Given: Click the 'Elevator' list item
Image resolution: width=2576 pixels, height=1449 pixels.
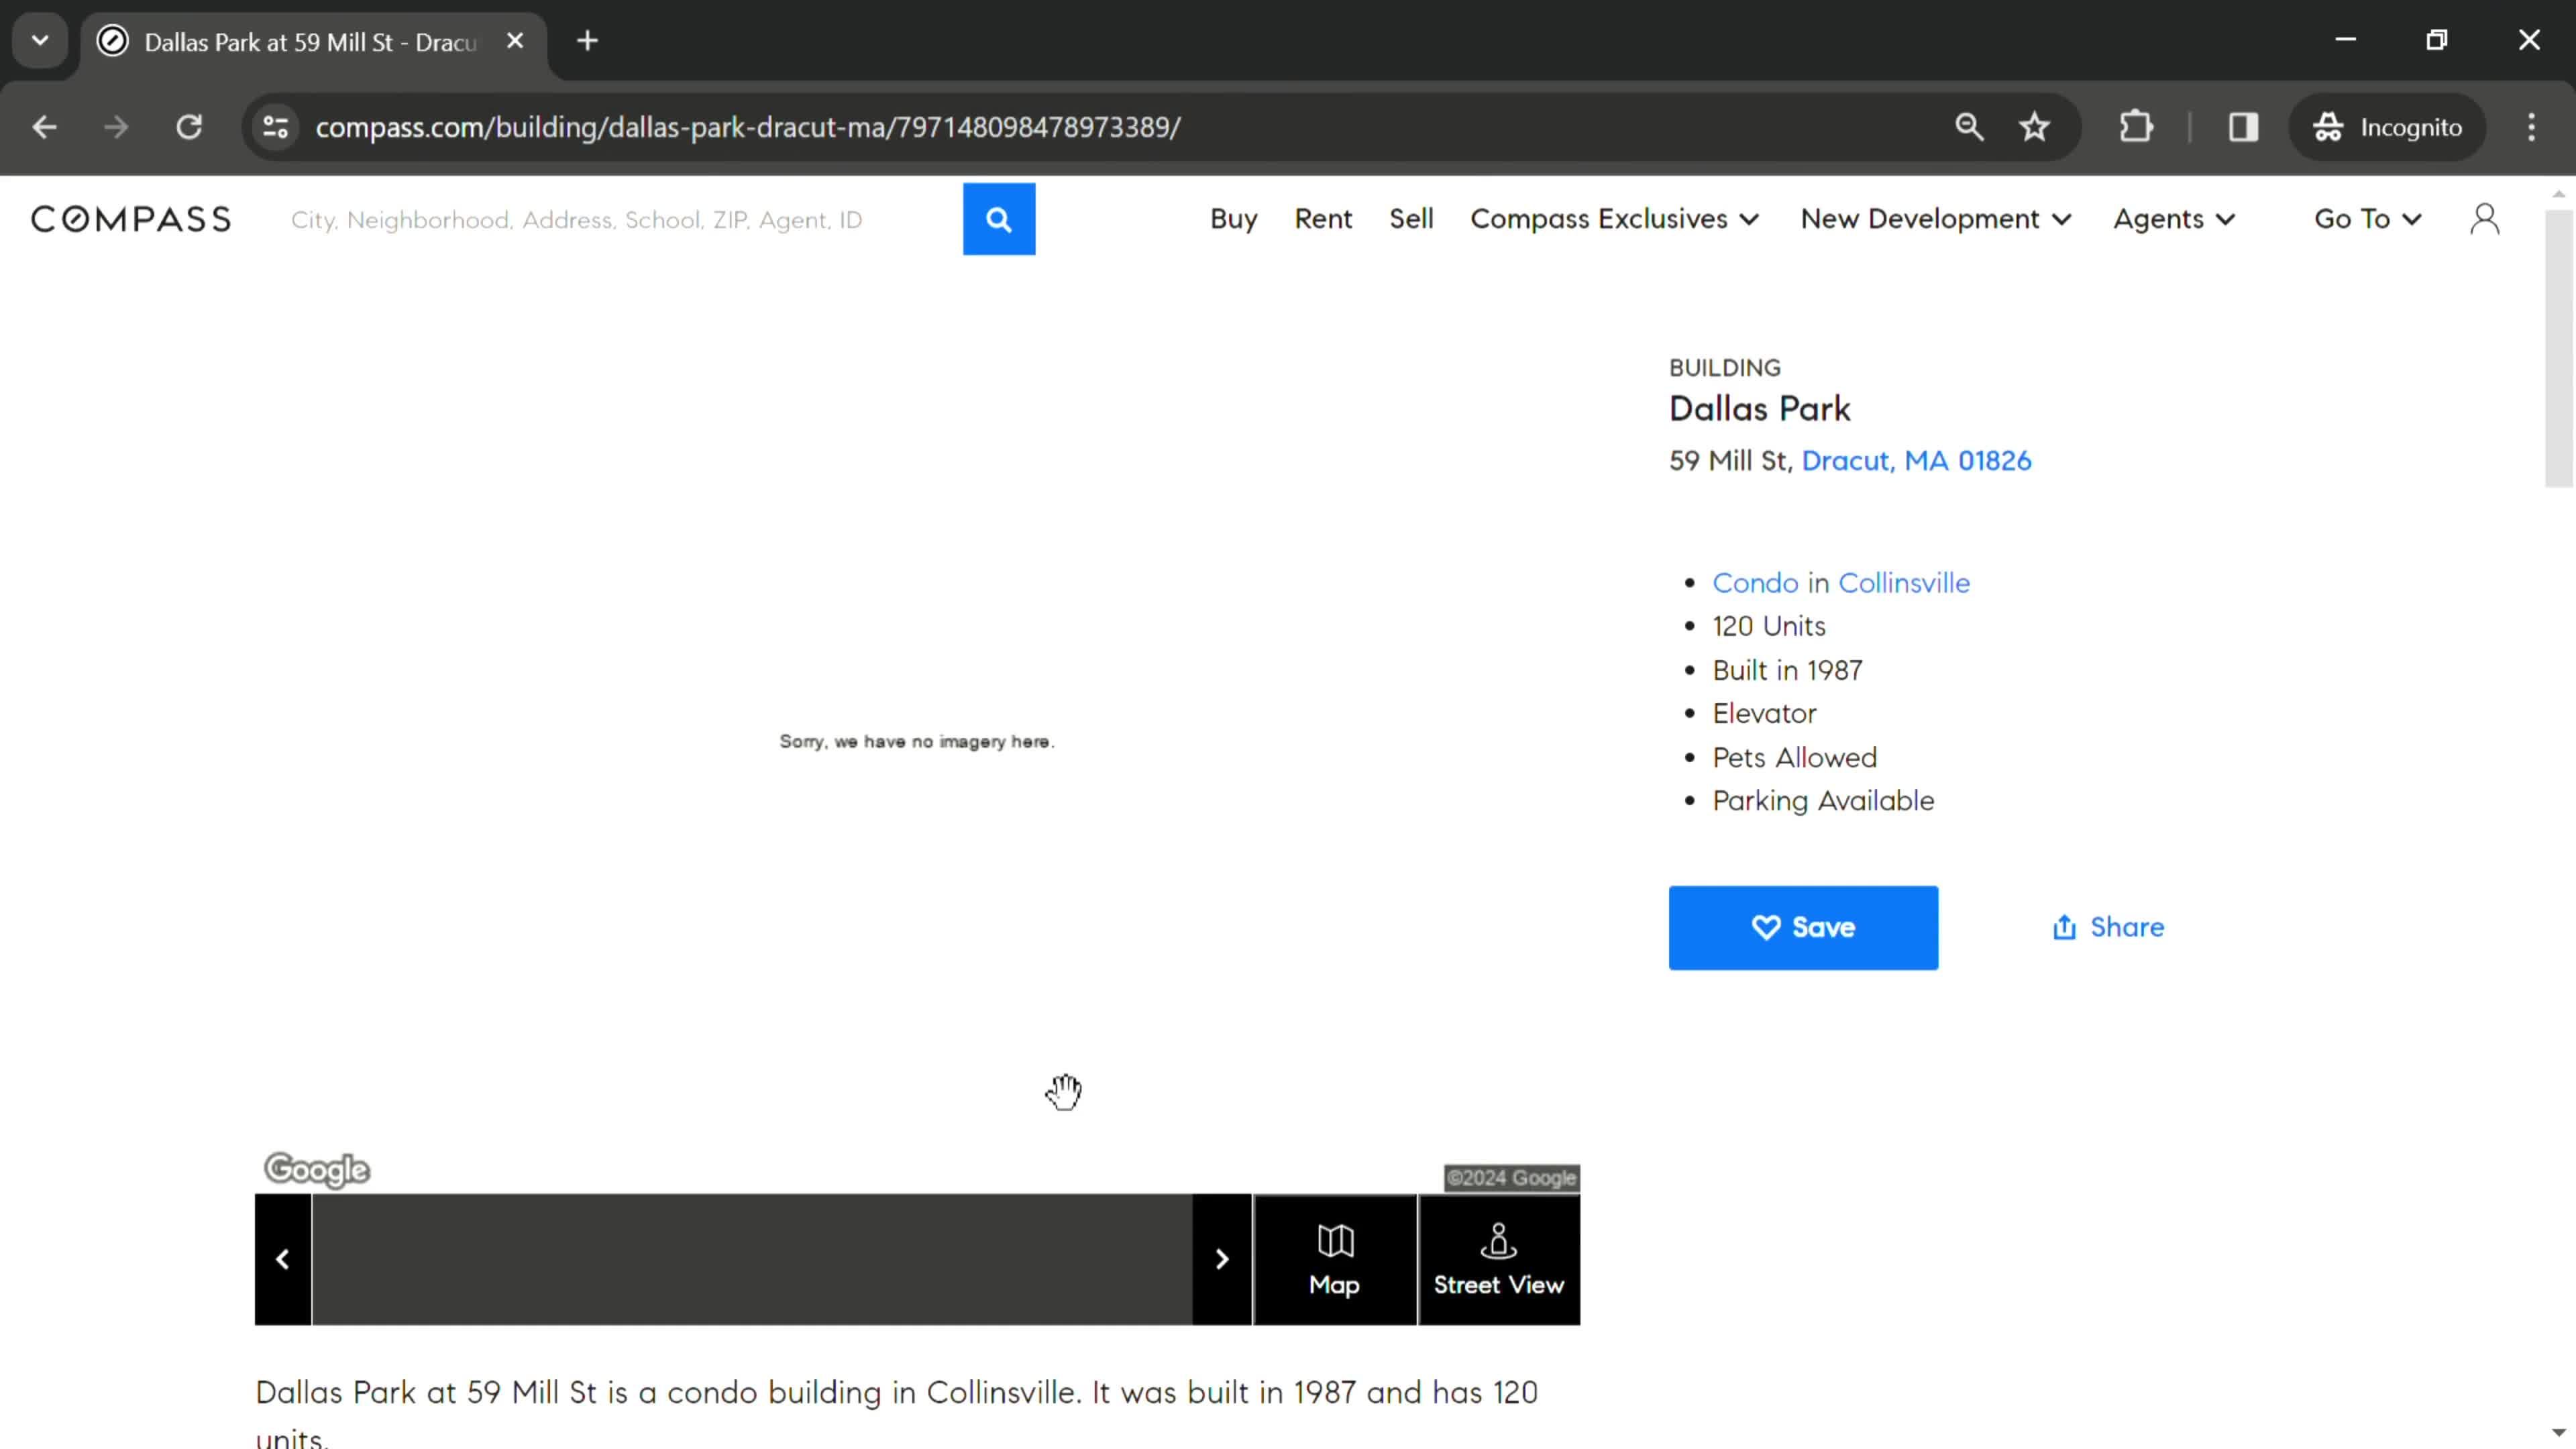Looking at the screenshot, I should click(1764, 714).
